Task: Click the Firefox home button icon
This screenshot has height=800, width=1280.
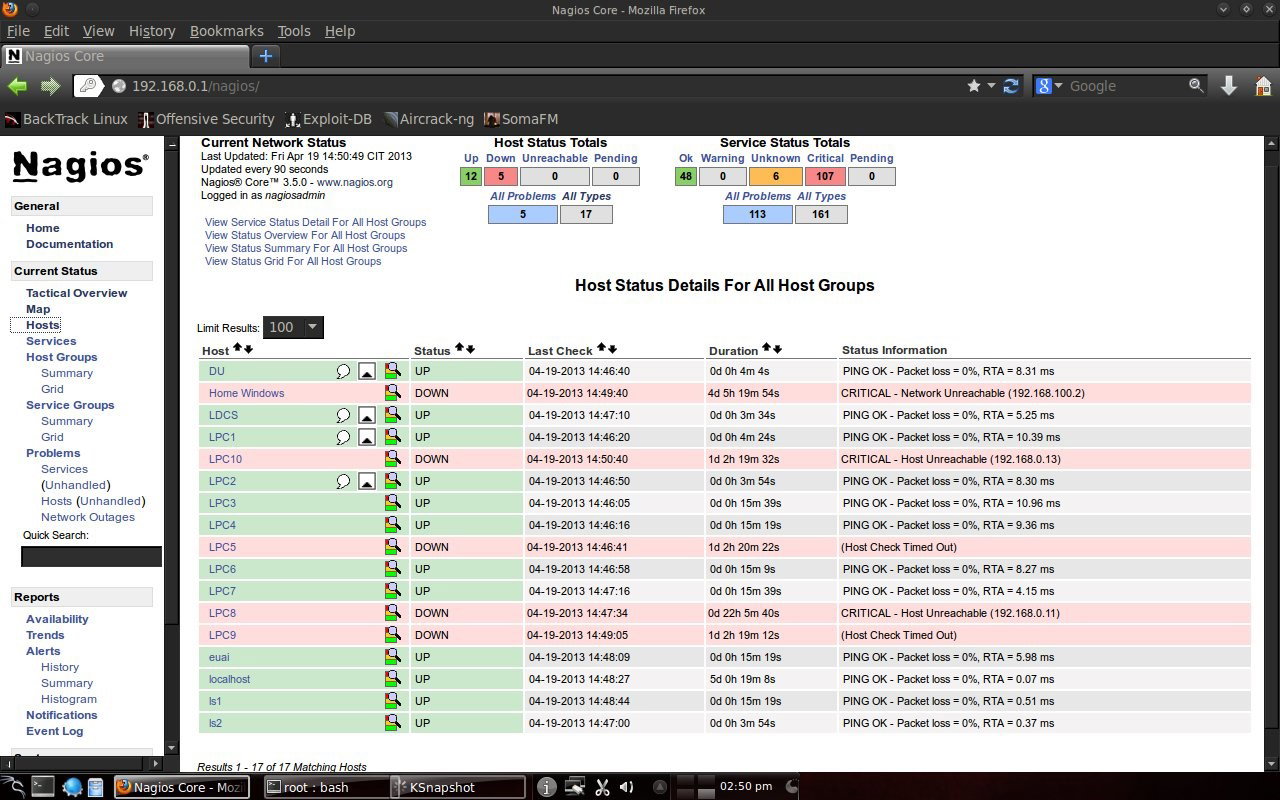Action: click(x=1262, y=86)
